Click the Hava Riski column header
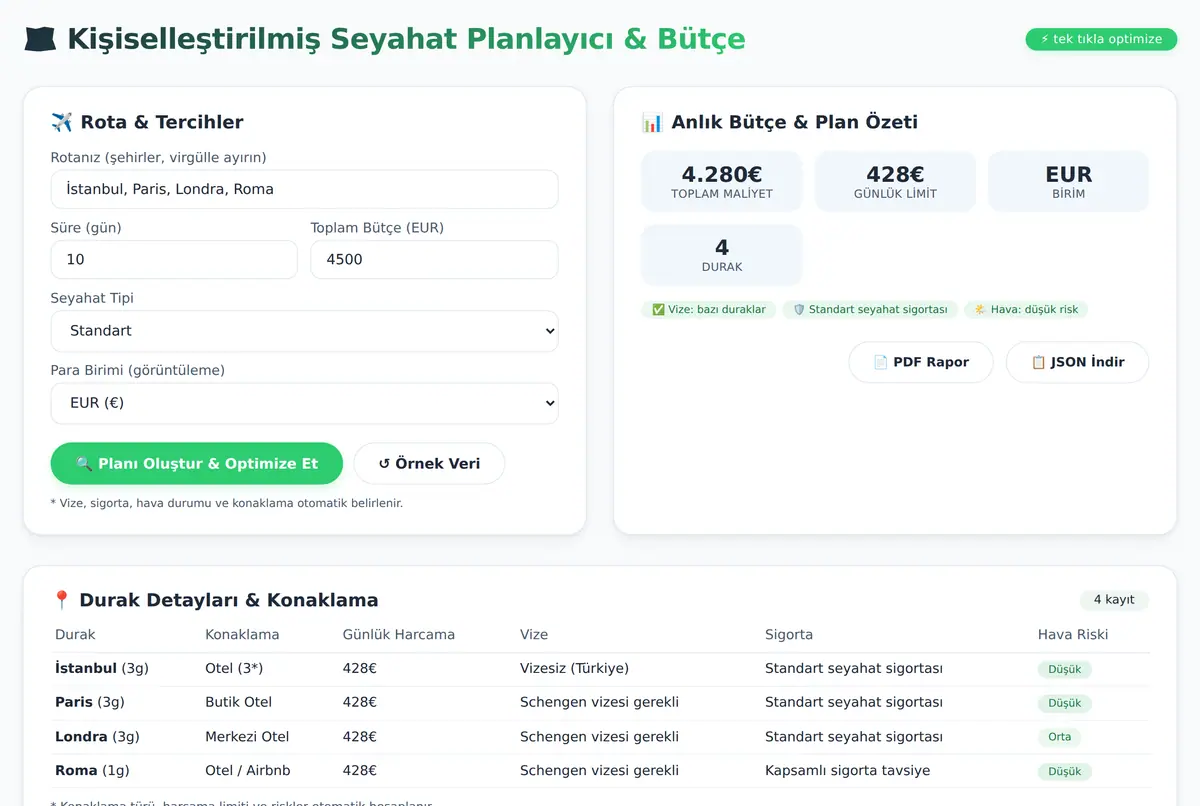This screenshot has width=1200, height=806. pos(1073,635)
